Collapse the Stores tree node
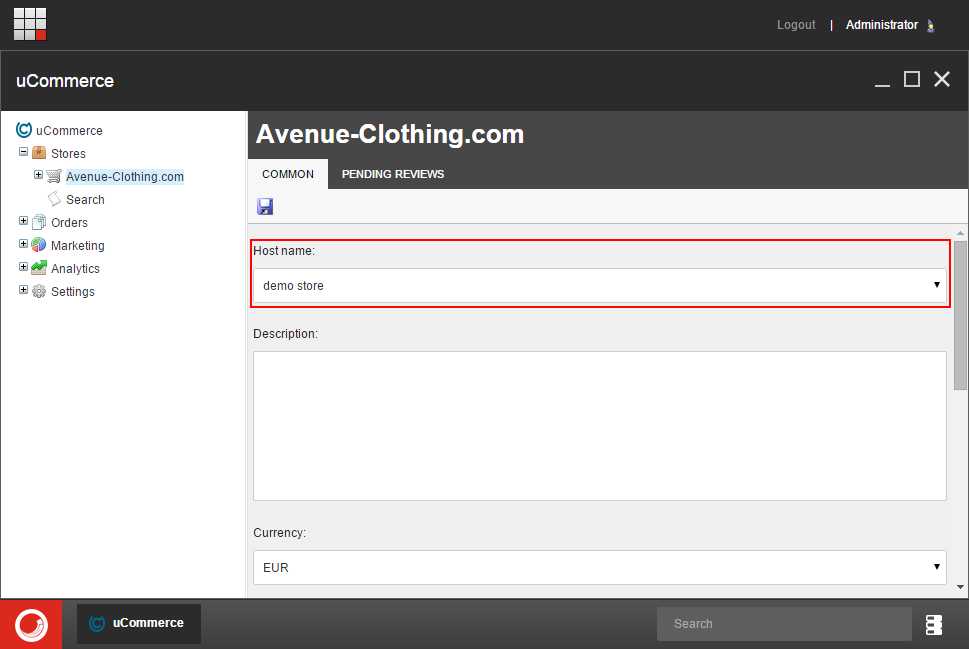 tap(23, 152)
